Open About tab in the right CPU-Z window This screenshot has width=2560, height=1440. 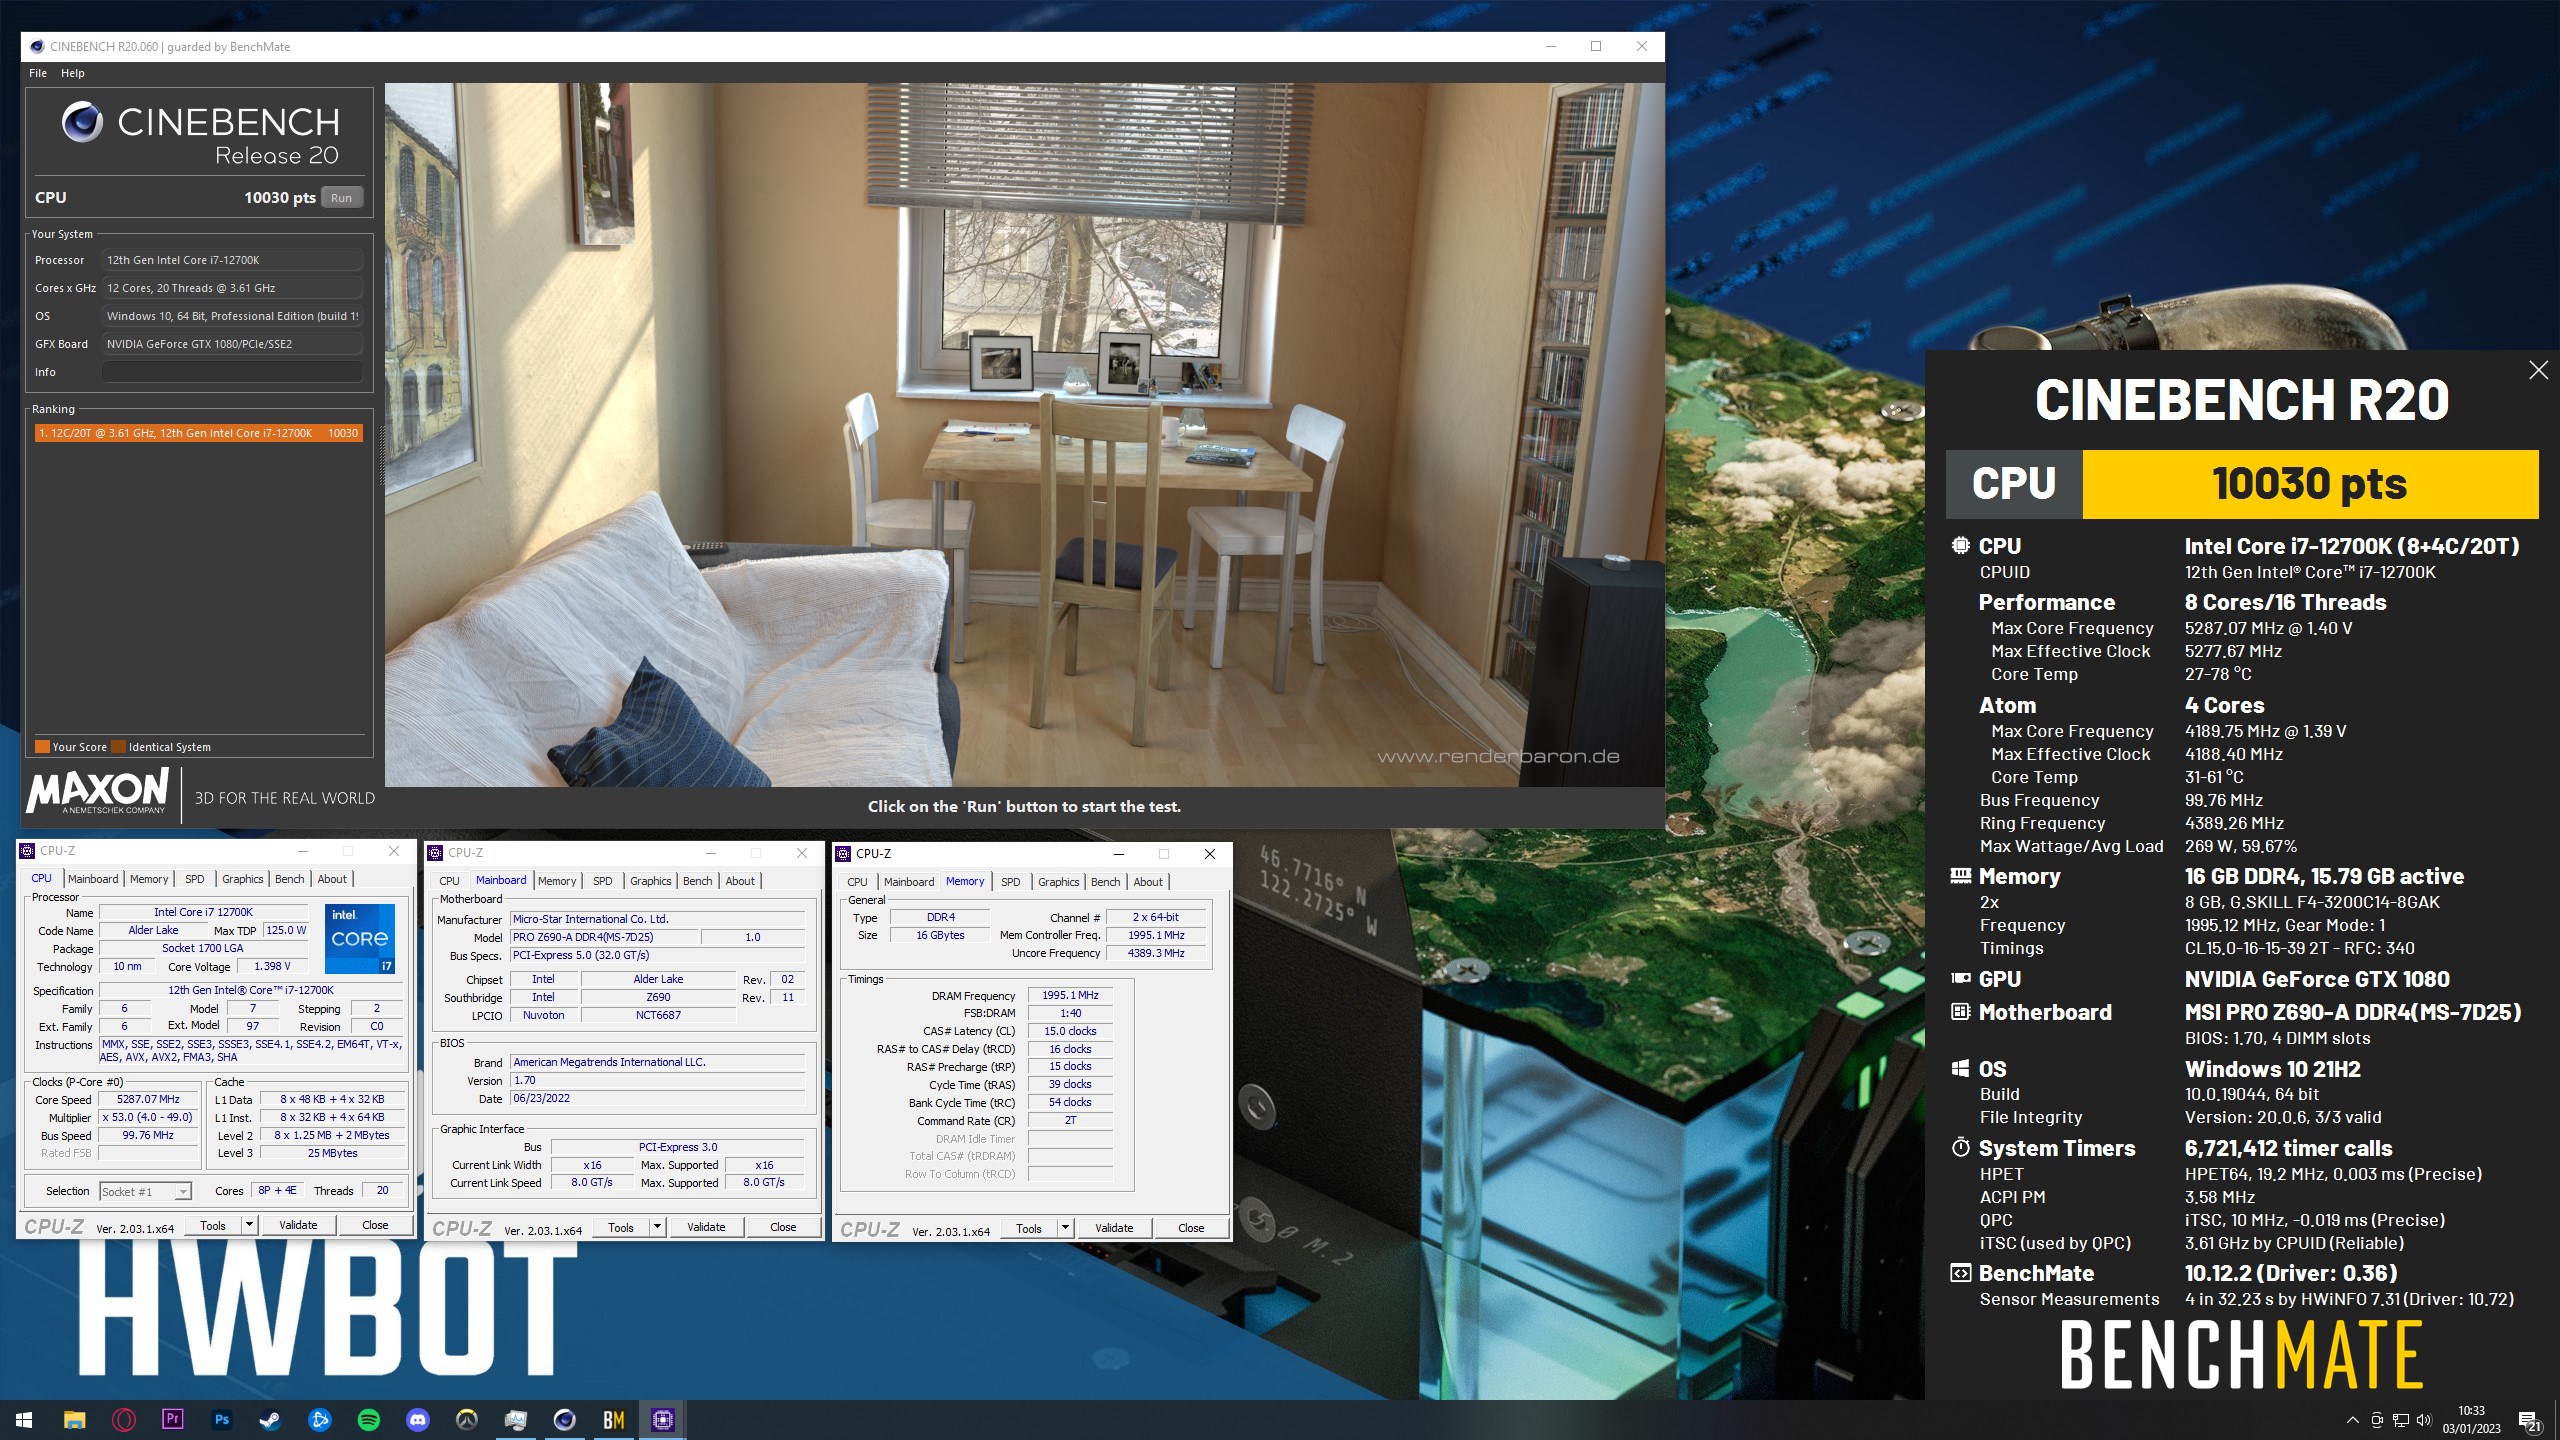click(1148, 882)
